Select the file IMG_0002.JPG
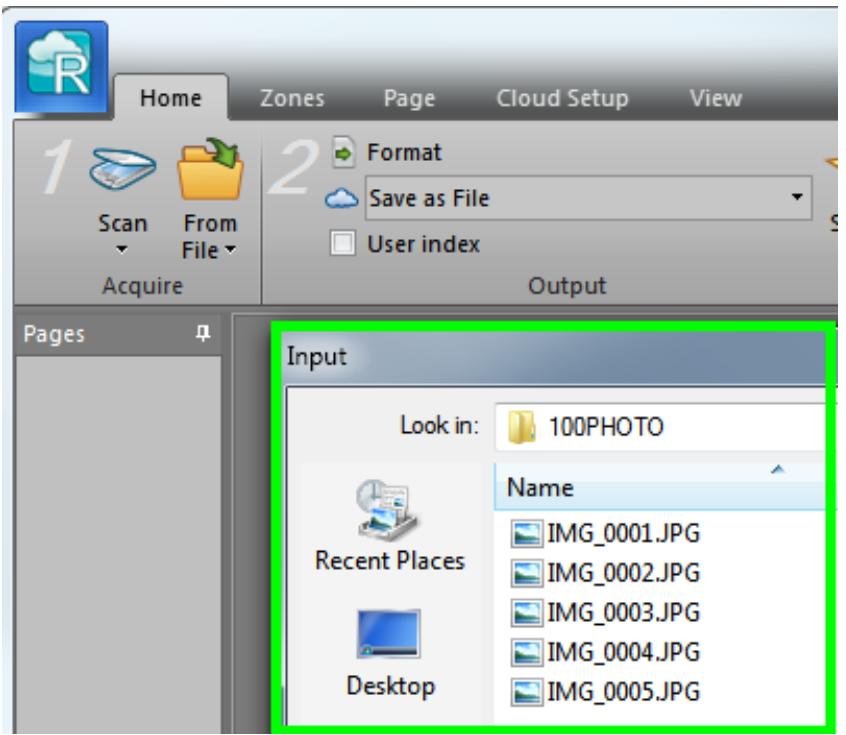 coord(605,573)
